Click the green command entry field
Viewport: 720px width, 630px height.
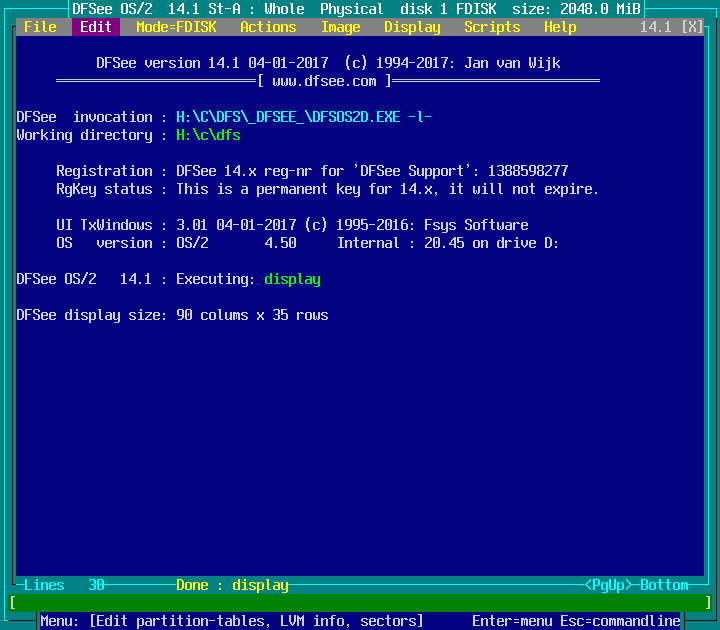click(360, 602)
